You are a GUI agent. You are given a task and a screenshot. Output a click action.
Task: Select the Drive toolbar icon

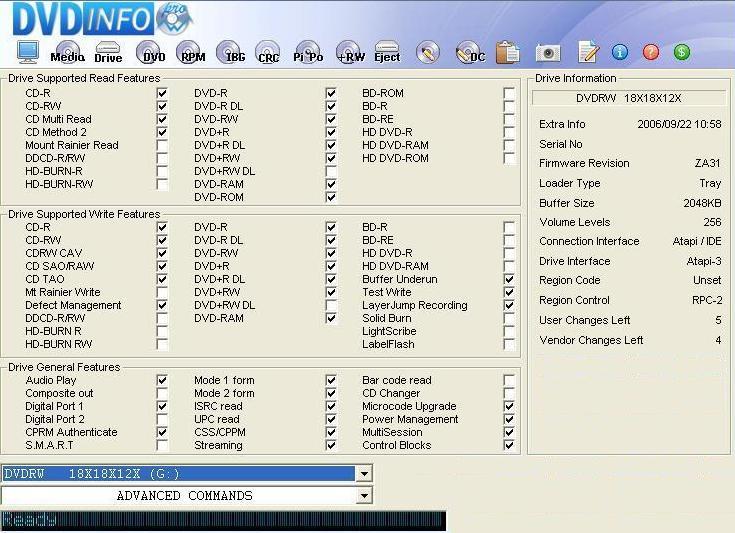(x=108, y=52)
